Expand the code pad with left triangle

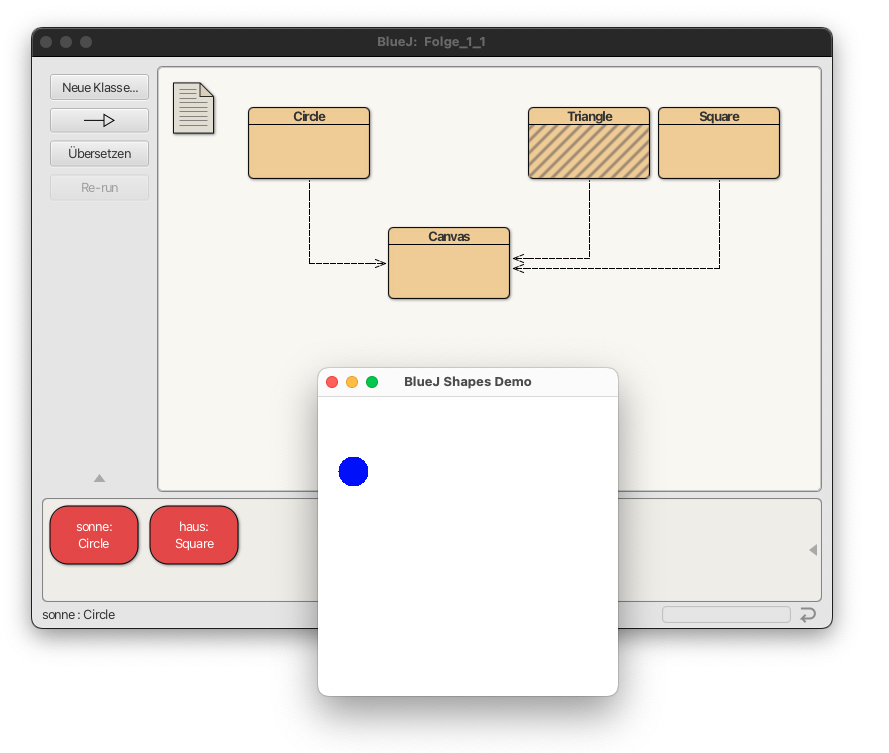point(813,549)
